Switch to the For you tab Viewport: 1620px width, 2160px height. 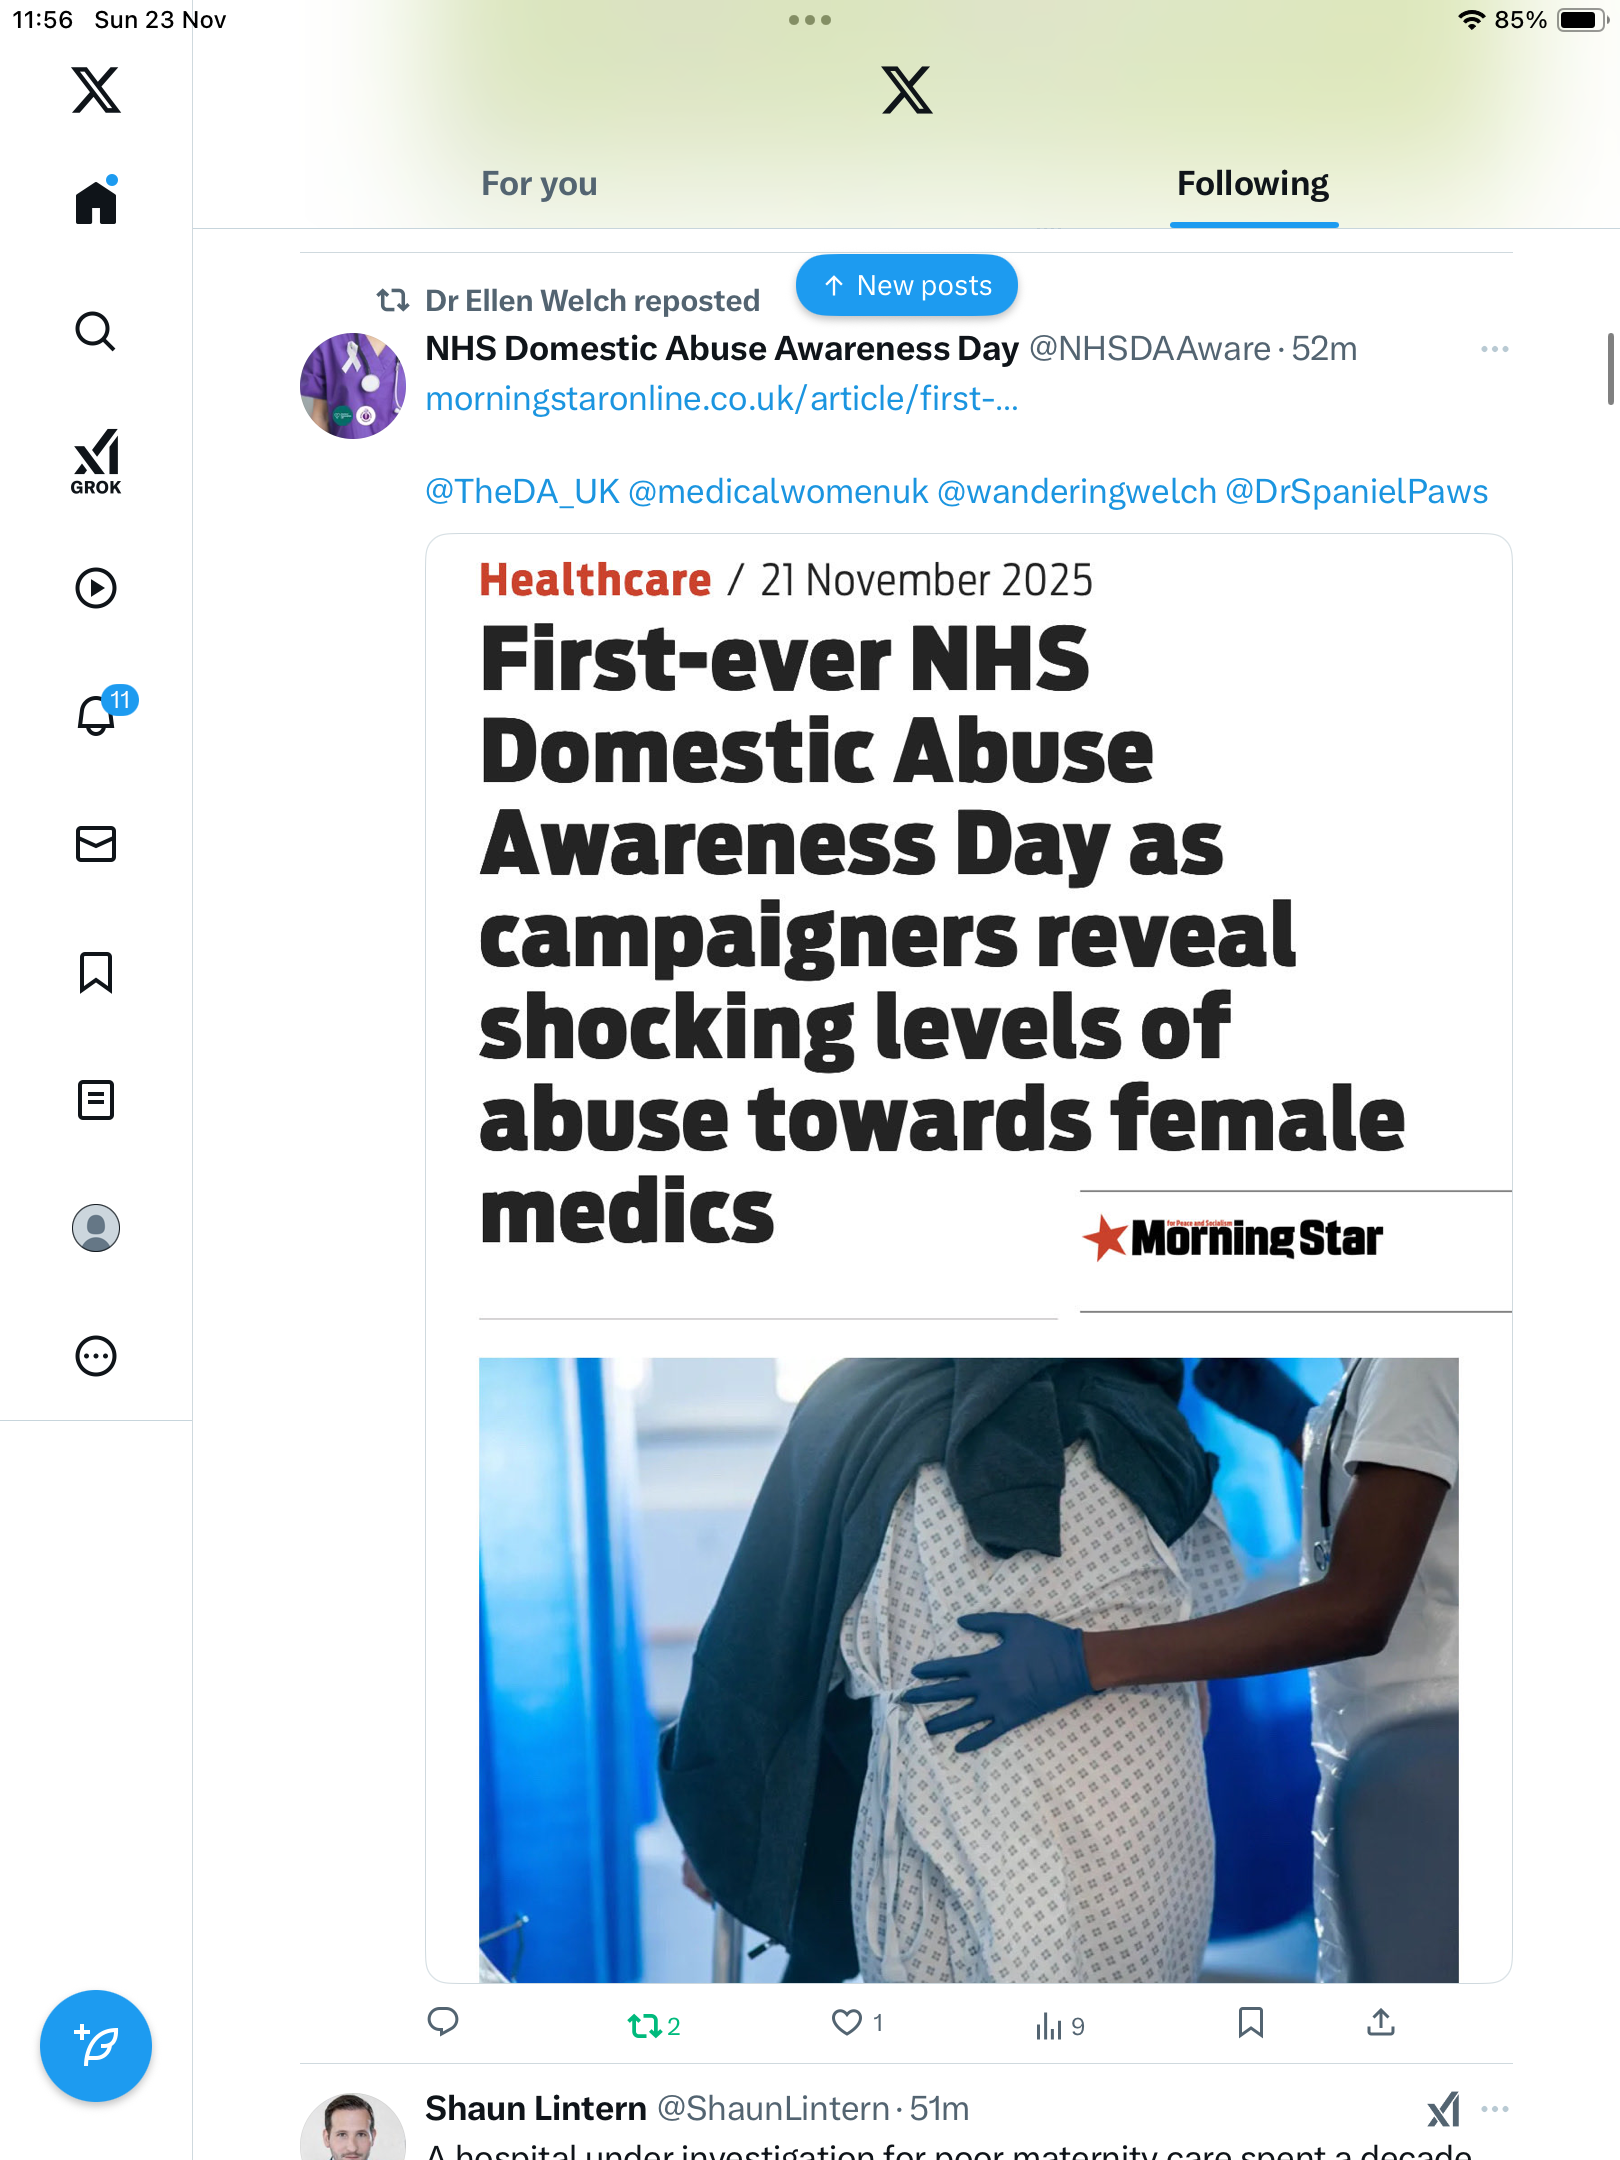(539, 184)
